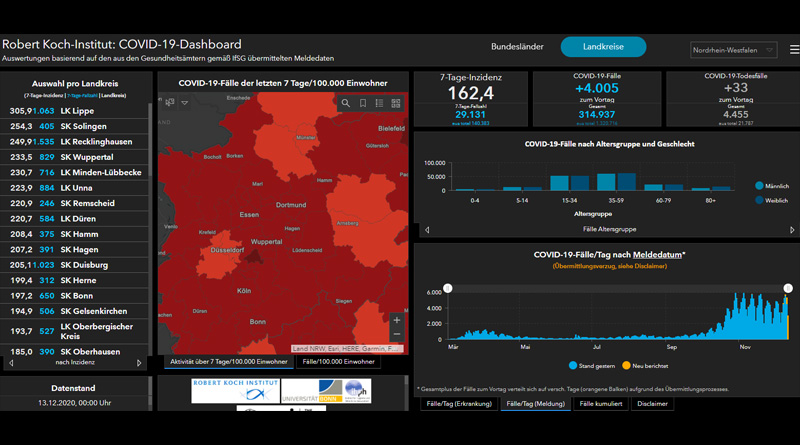Select SK Hagen row
The height and width of the screenshot is (445, 800).
[x=74, y=250]
